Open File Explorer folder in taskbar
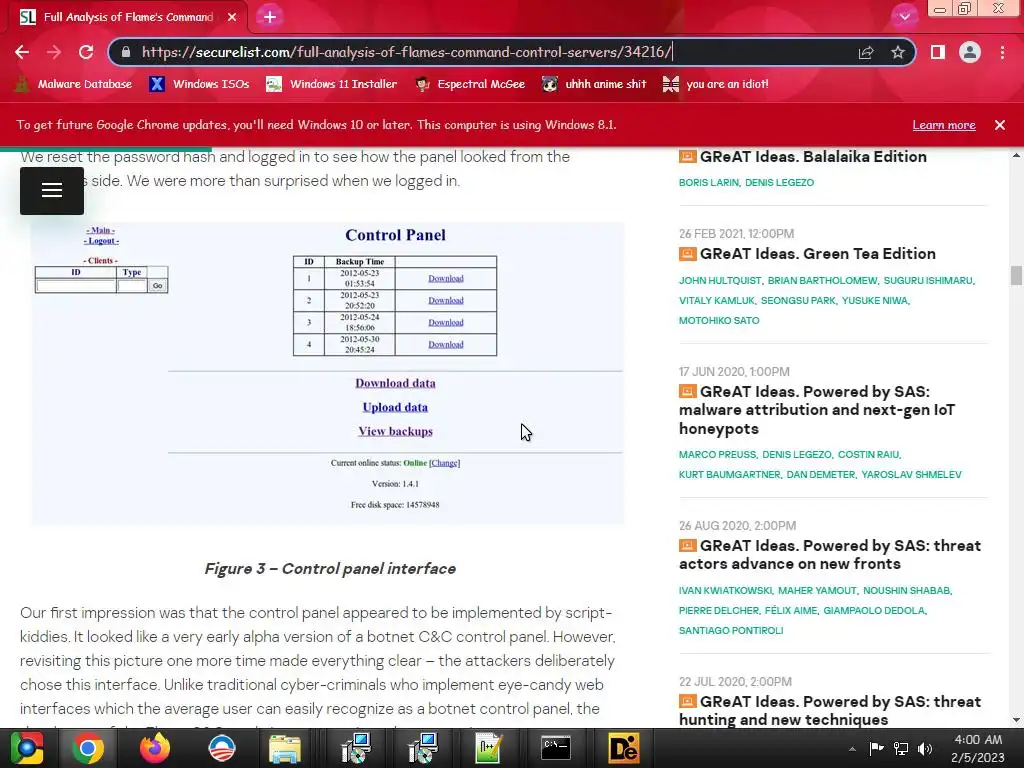This screenshot has width=1024, height=768. point(285,748)
